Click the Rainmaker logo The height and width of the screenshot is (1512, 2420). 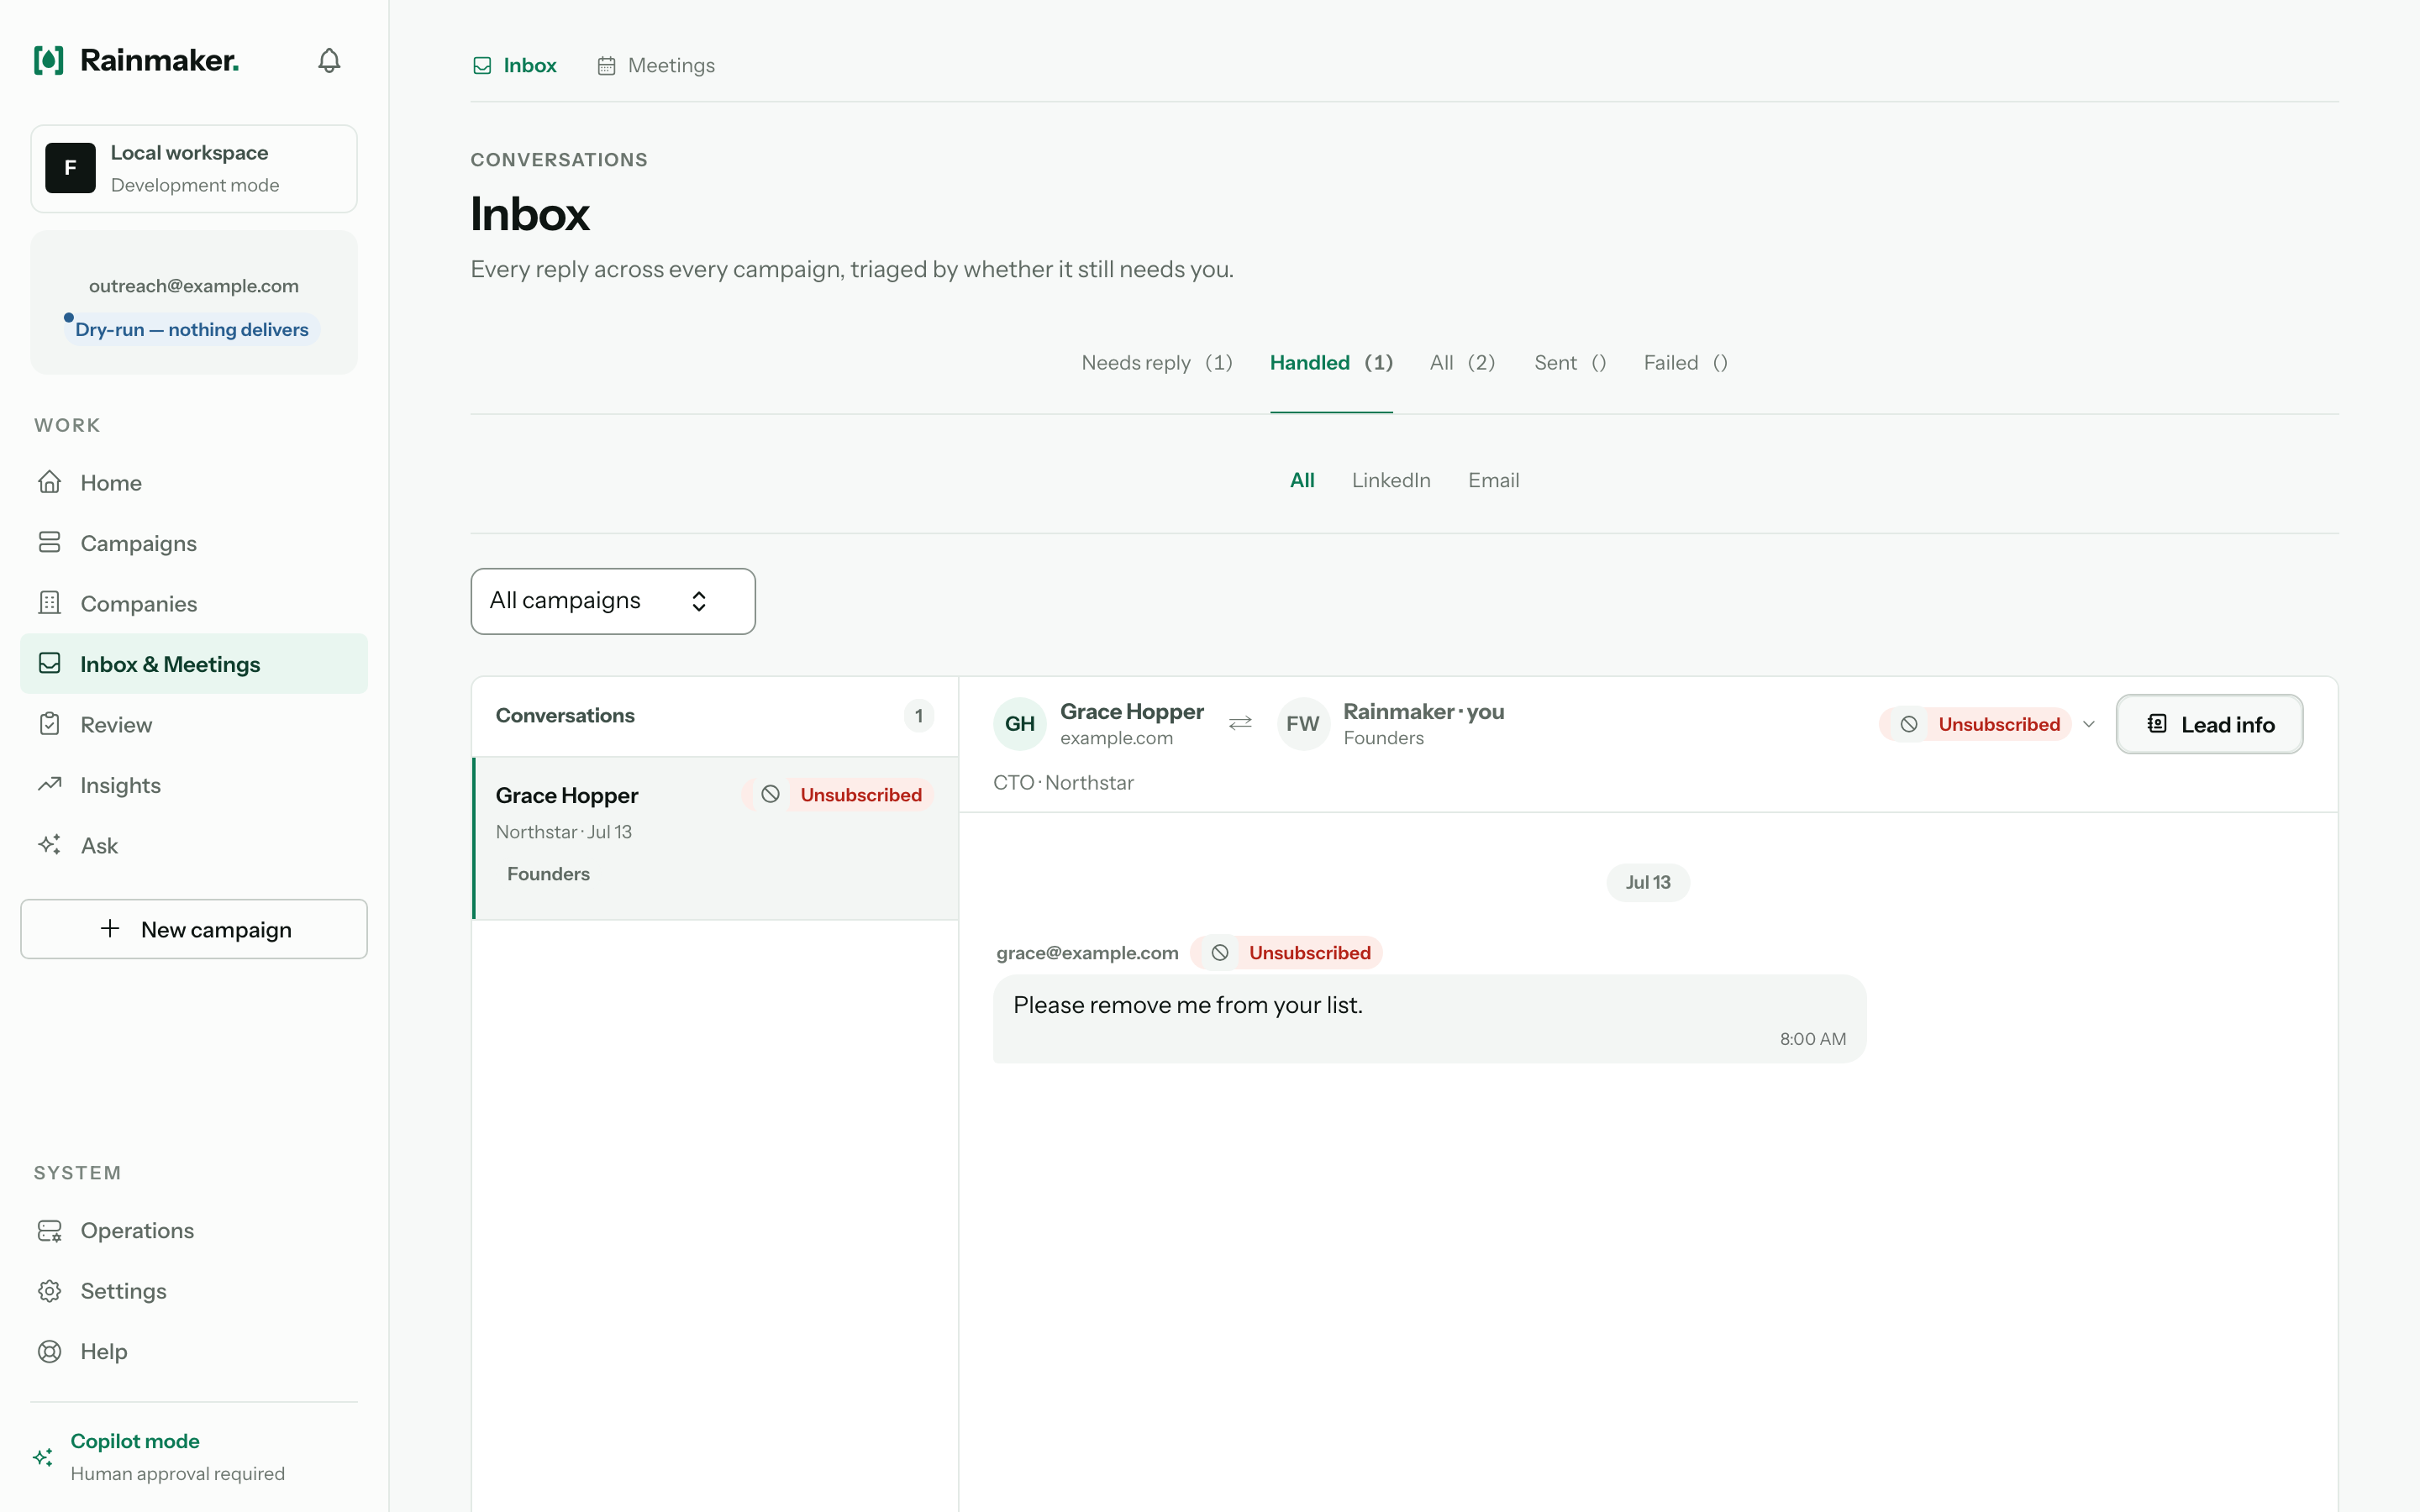coord(137,60)
